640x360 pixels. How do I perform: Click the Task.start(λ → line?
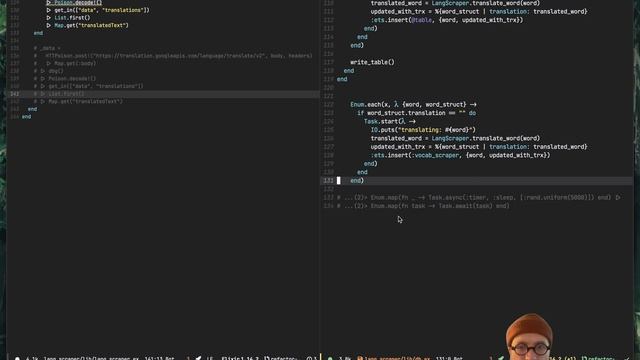pos(390,121)
